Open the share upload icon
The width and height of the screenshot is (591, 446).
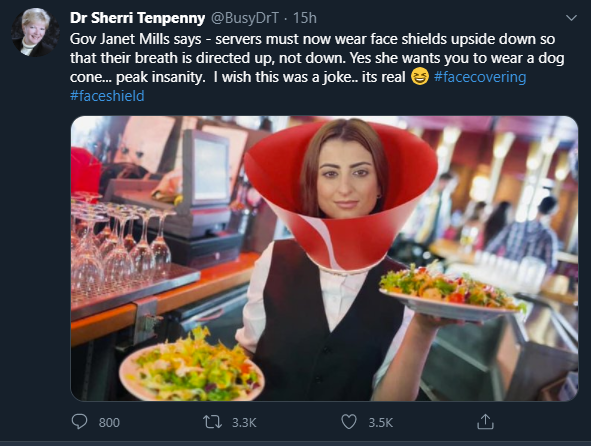[485, 421]
